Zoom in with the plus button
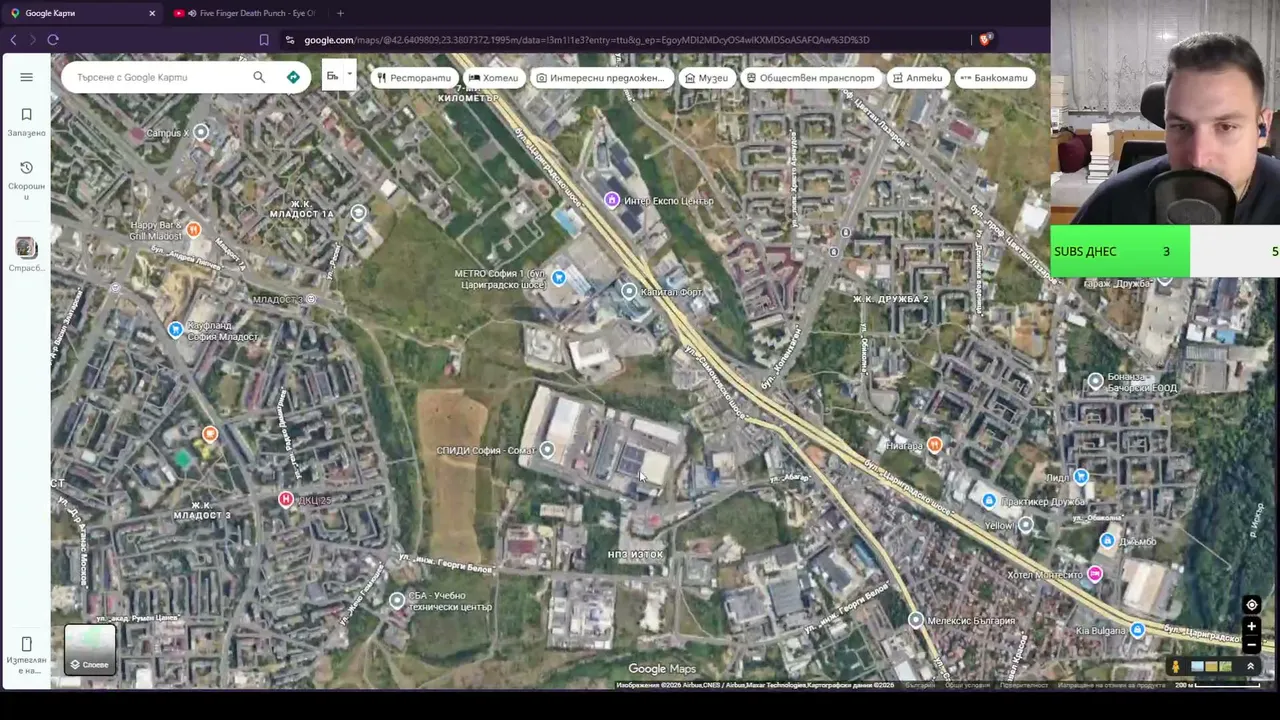 1251,627
